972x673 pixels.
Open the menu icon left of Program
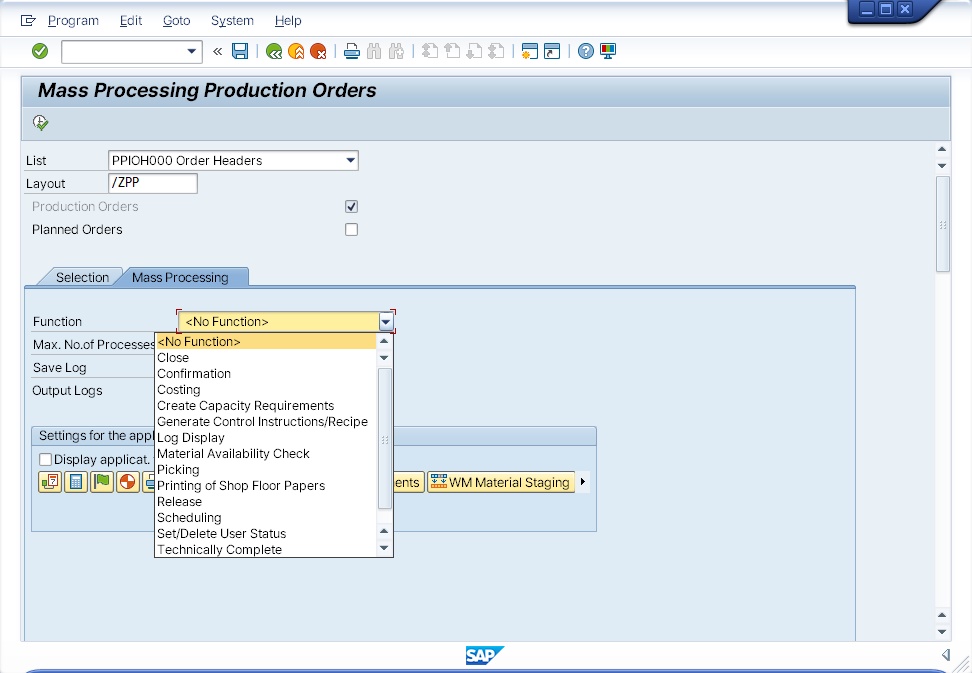[28, 20]
